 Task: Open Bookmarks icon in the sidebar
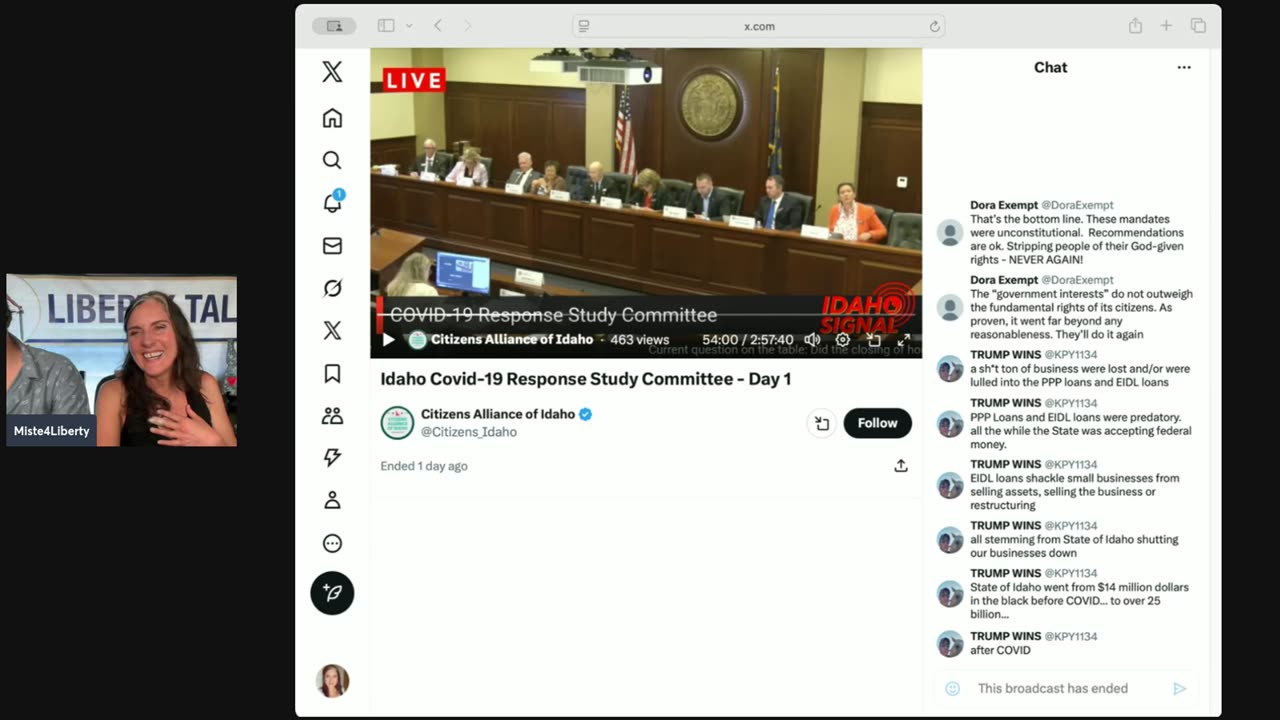pos(332,373)
